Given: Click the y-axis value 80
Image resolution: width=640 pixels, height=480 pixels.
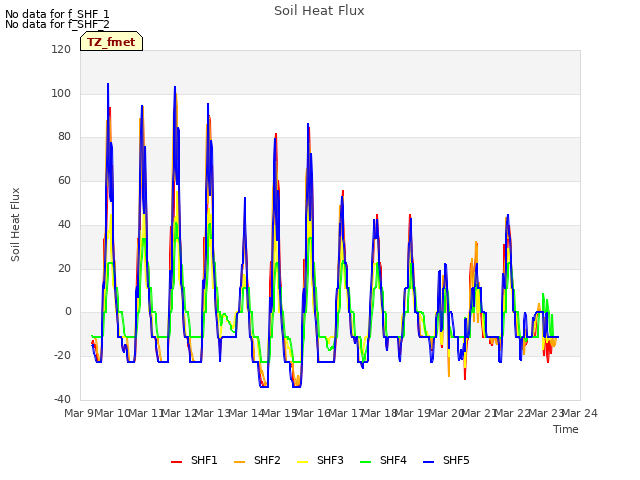Looking at the screenshot, I should (64, 137).
